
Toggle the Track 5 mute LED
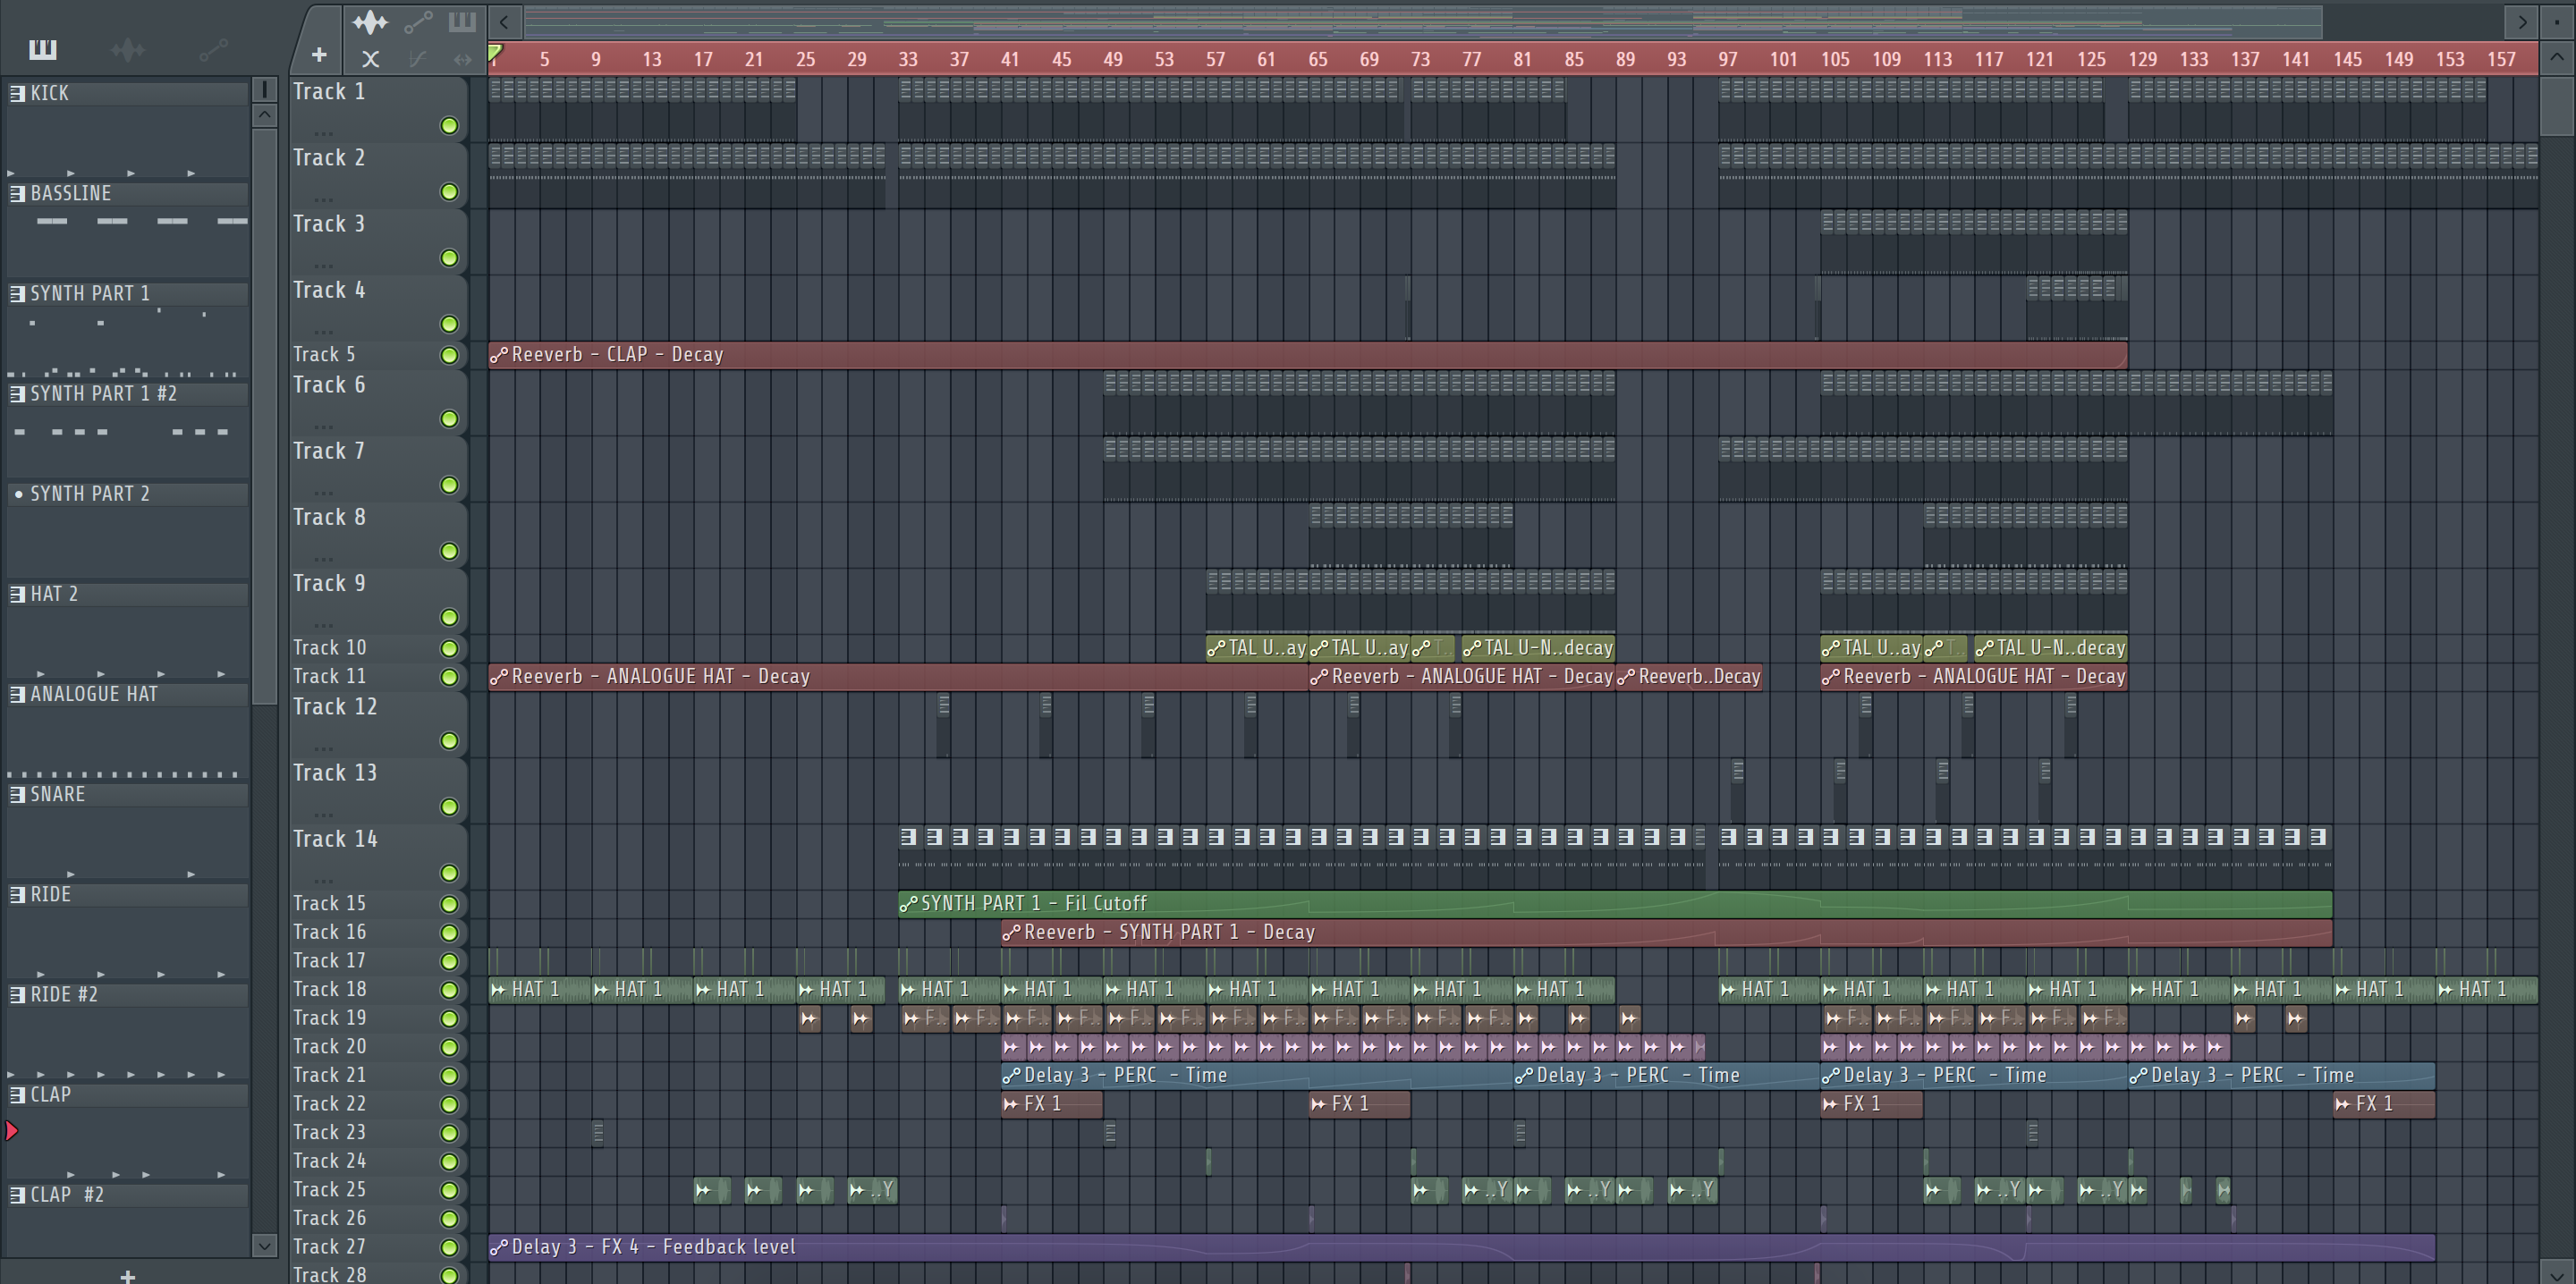coord(449,355)
